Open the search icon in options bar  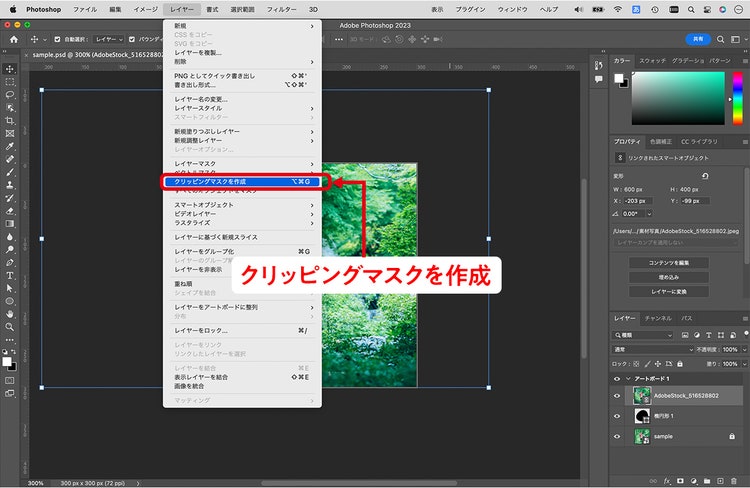720,40
